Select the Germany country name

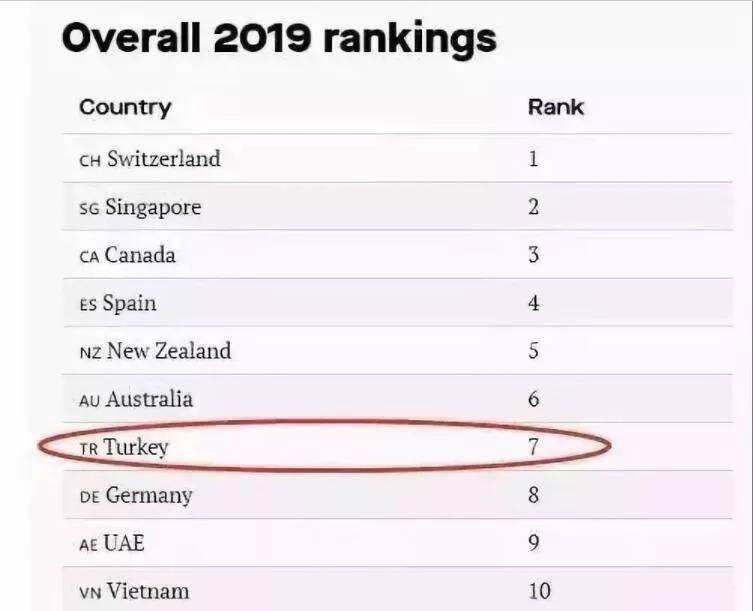[x=148, y=495]
